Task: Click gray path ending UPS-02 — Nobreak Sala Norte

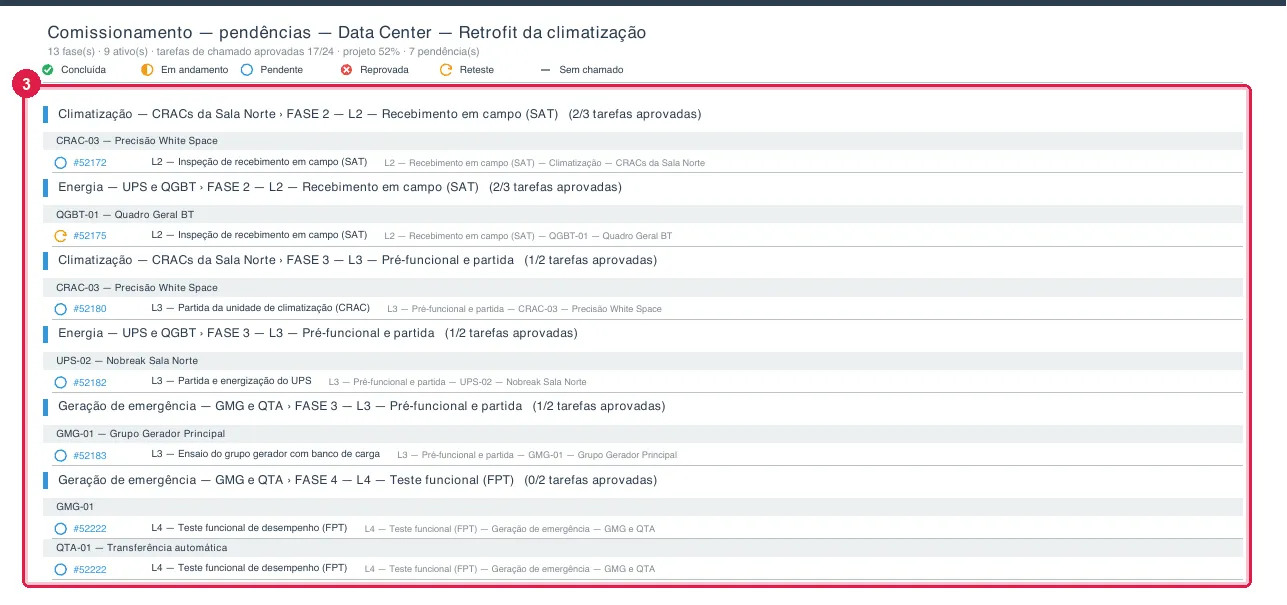Action: click(457, 382)
